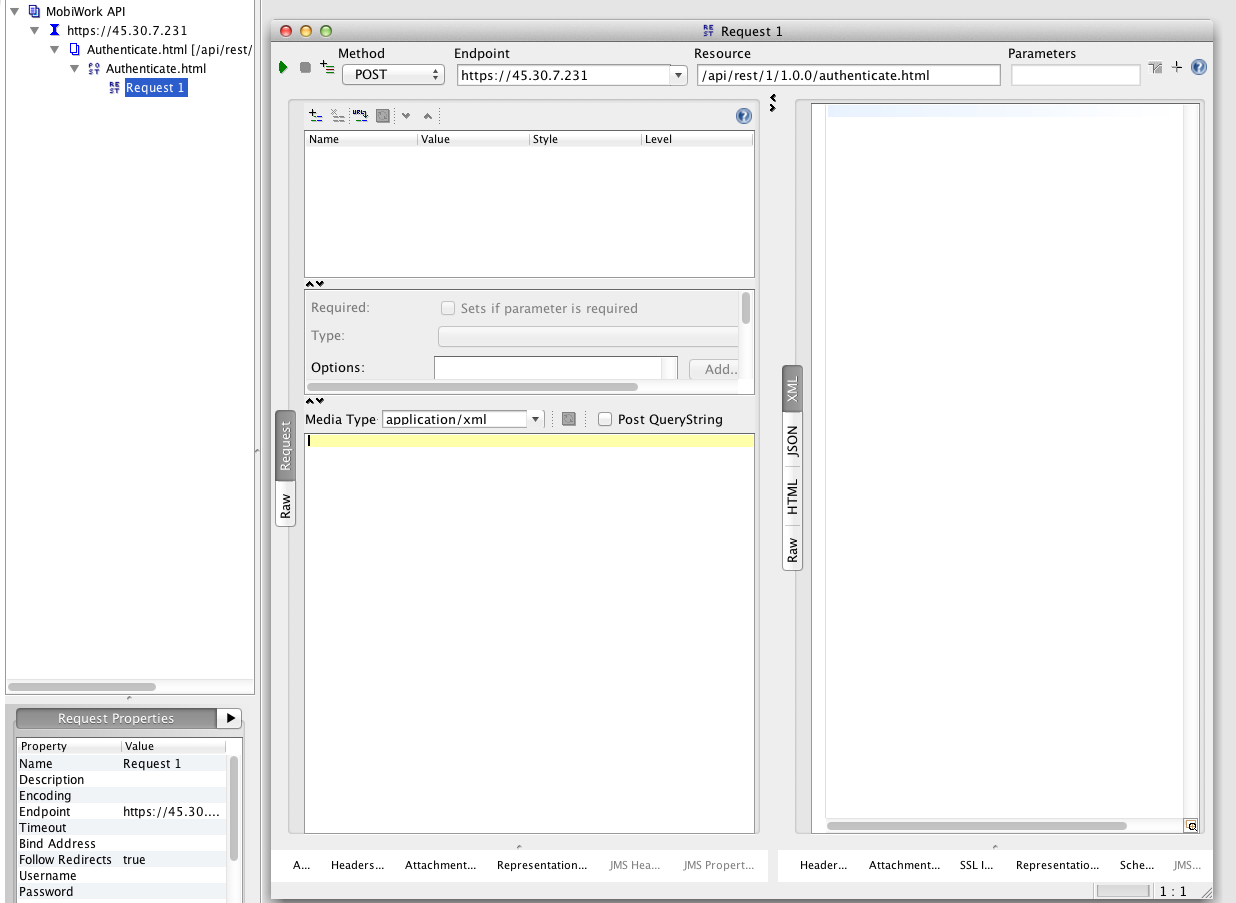Collapse the MobiWork API project tree node
This screenshot has height=903, width=1236.
pyautogui.click(x=15, y=12)
